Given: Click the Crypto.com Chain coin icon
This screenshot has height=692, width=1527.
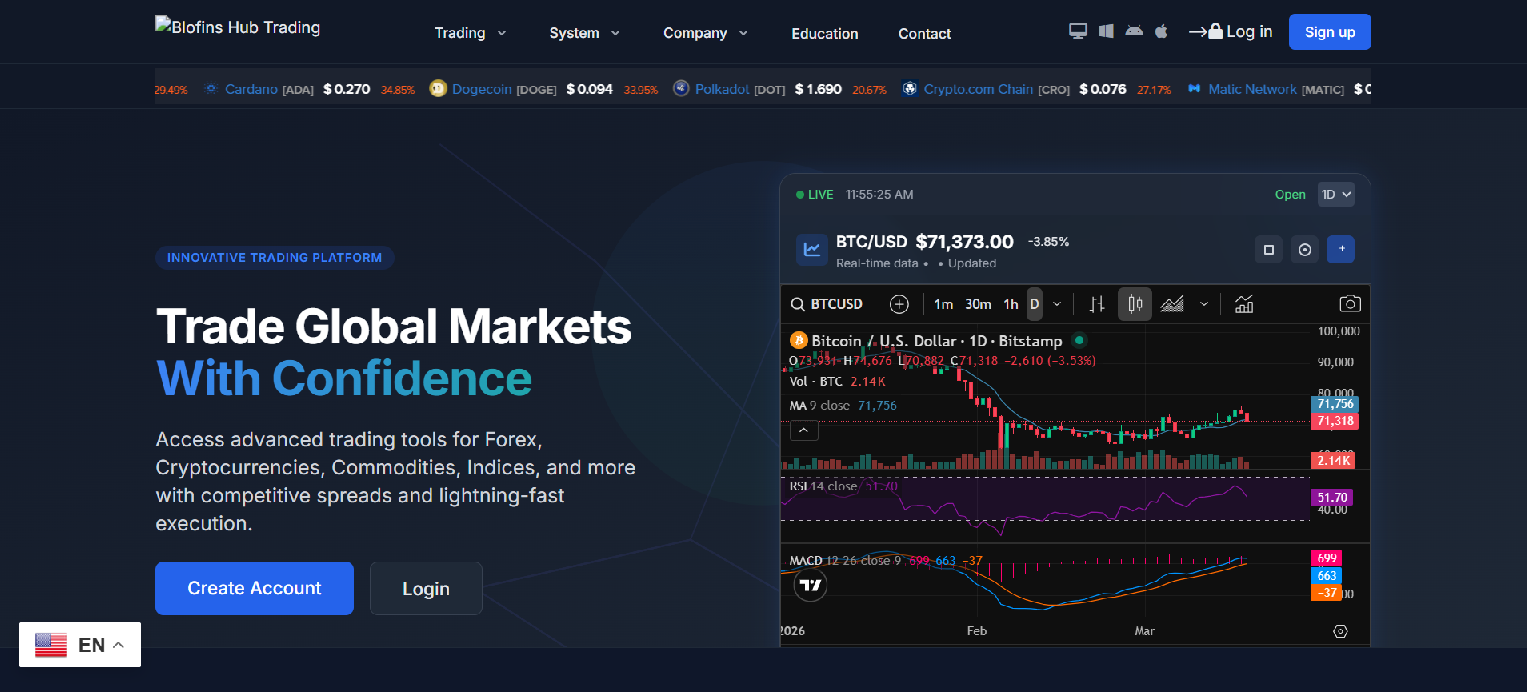Looking at the screenshot, I should tap(909, 89).
